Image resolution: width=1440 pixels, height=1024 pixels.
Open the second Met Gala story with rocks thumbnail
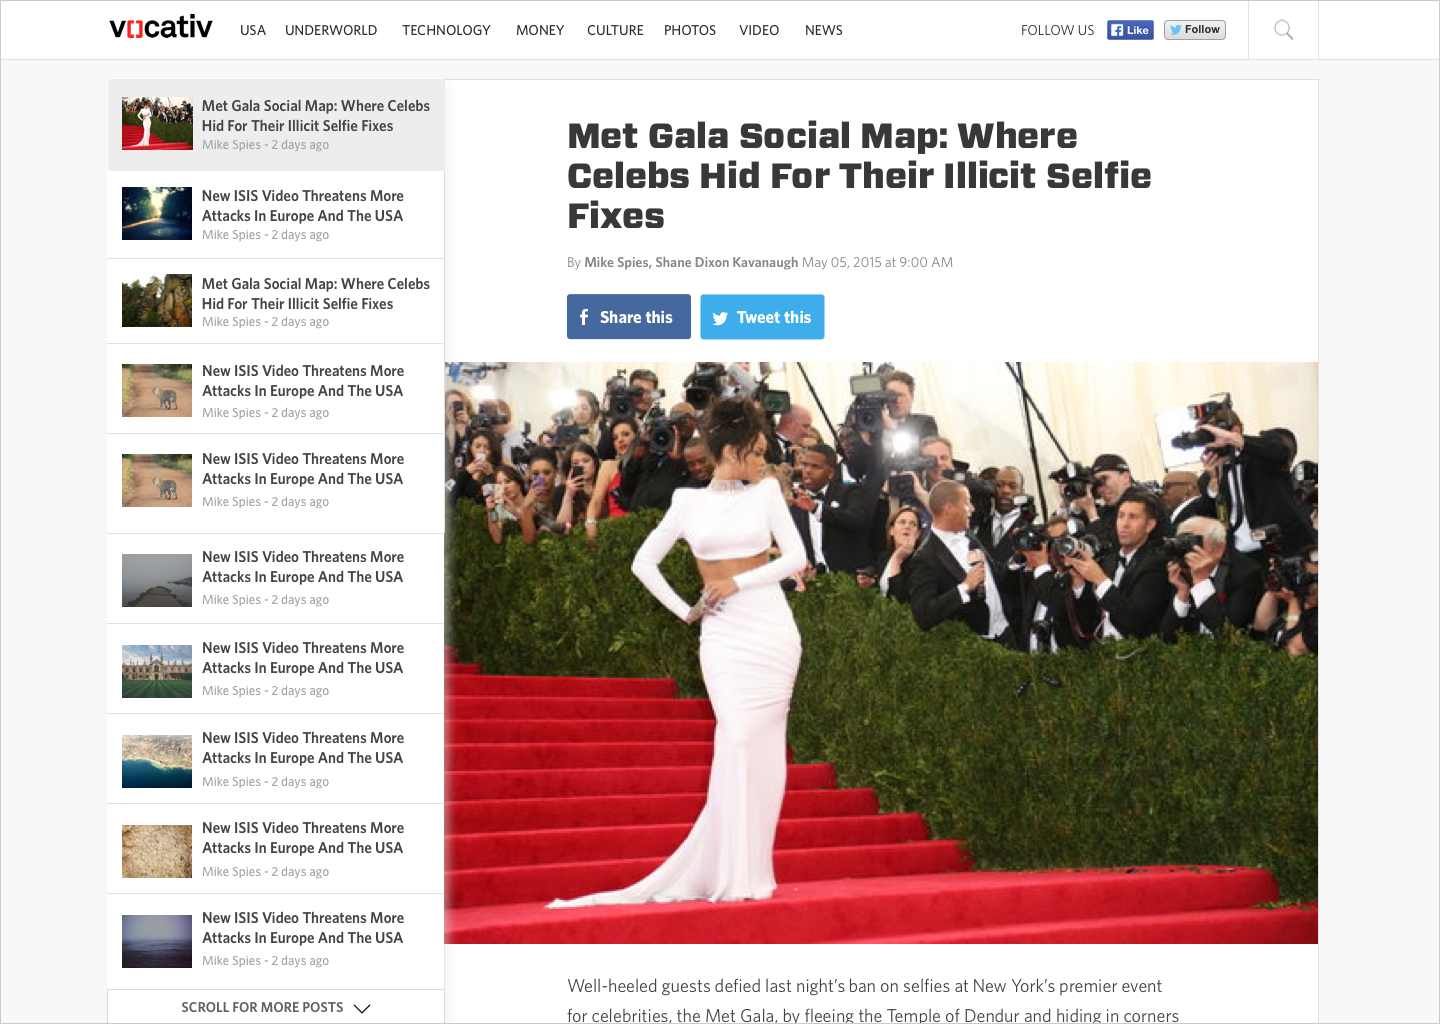pos(276,301)
